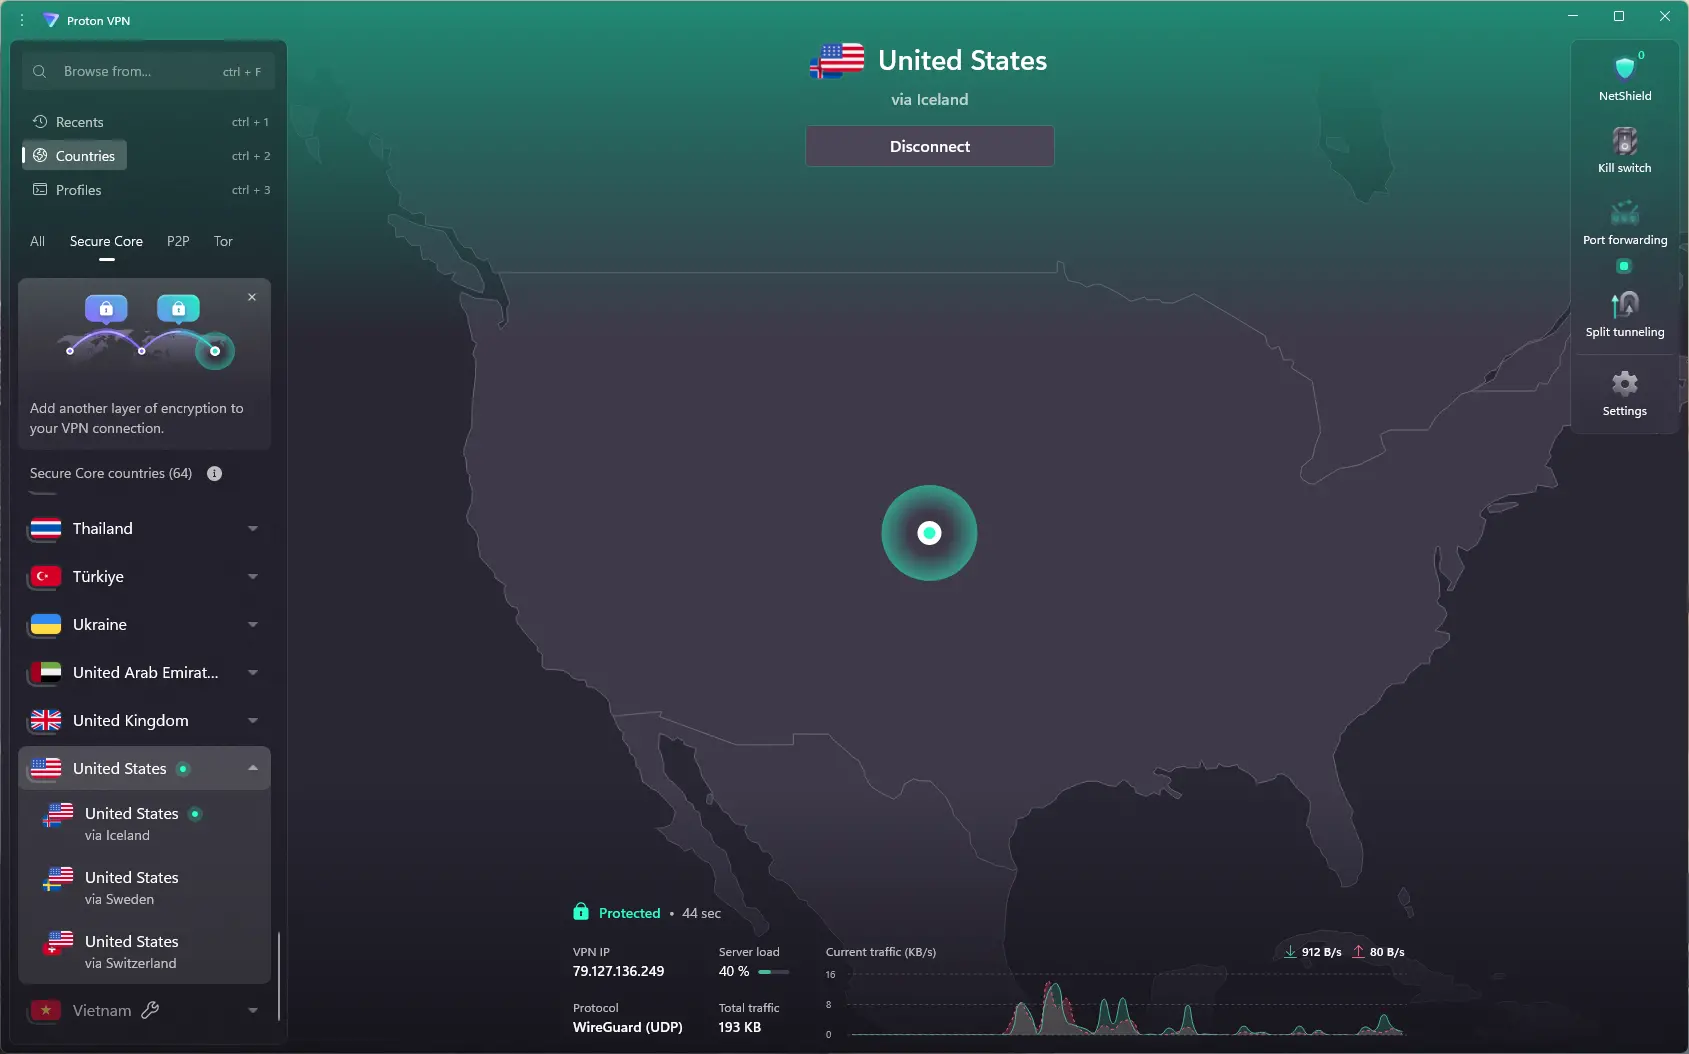Open the three-dot app menu

coord(21,20)
